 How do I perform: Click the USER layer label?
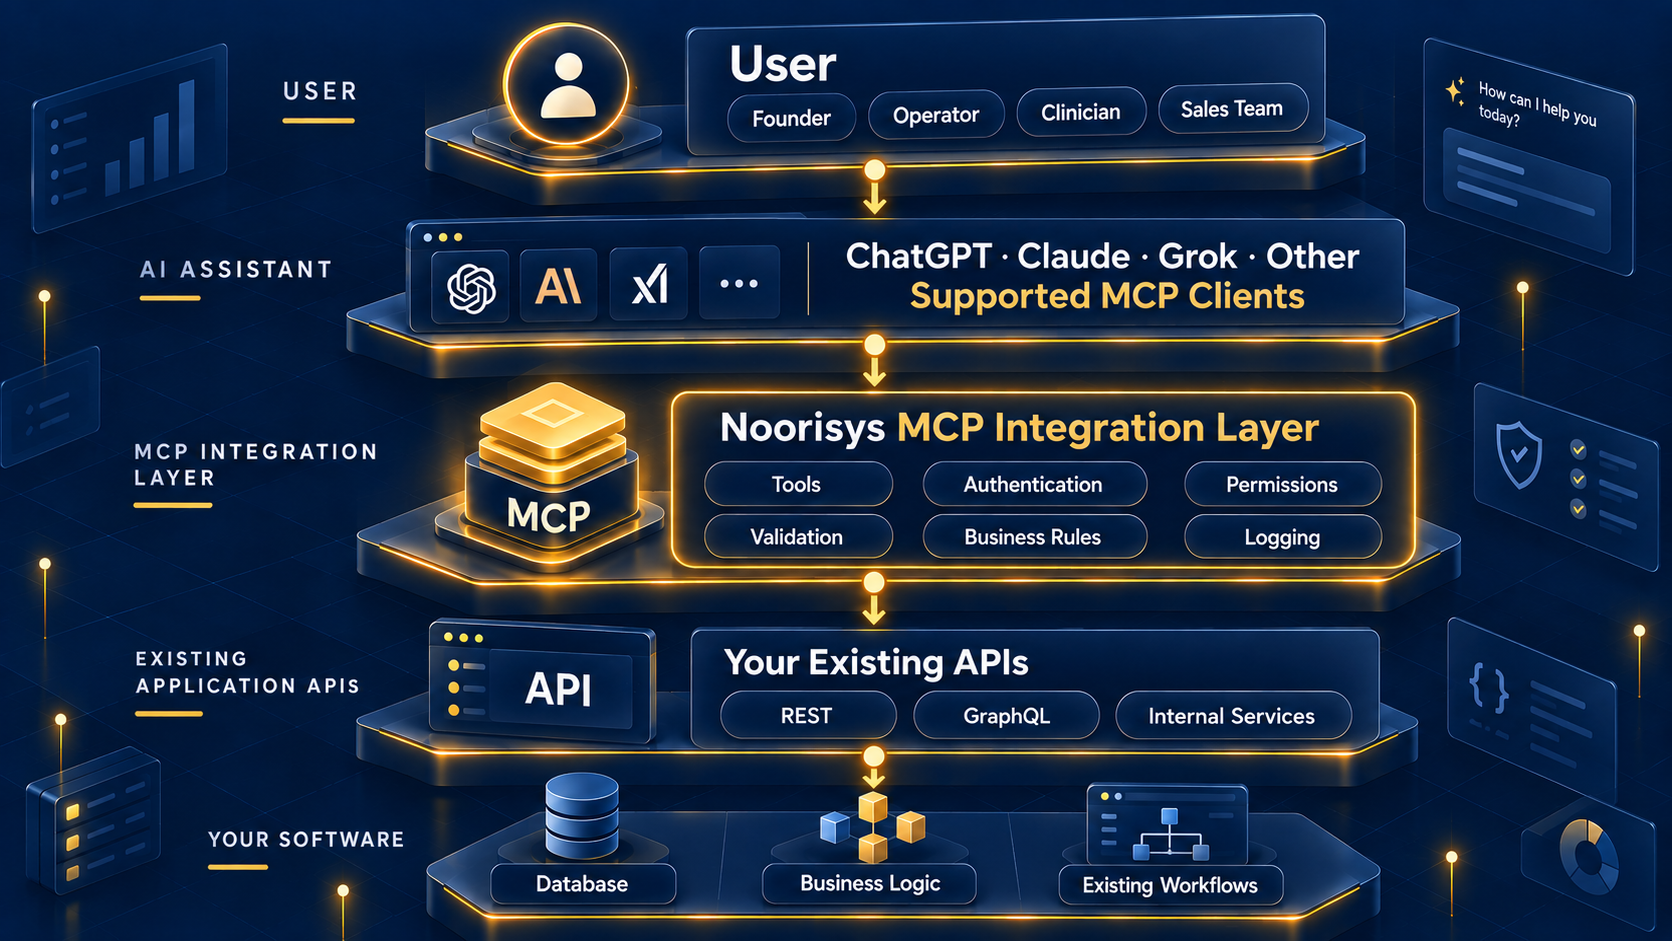(x=320, y=91)
